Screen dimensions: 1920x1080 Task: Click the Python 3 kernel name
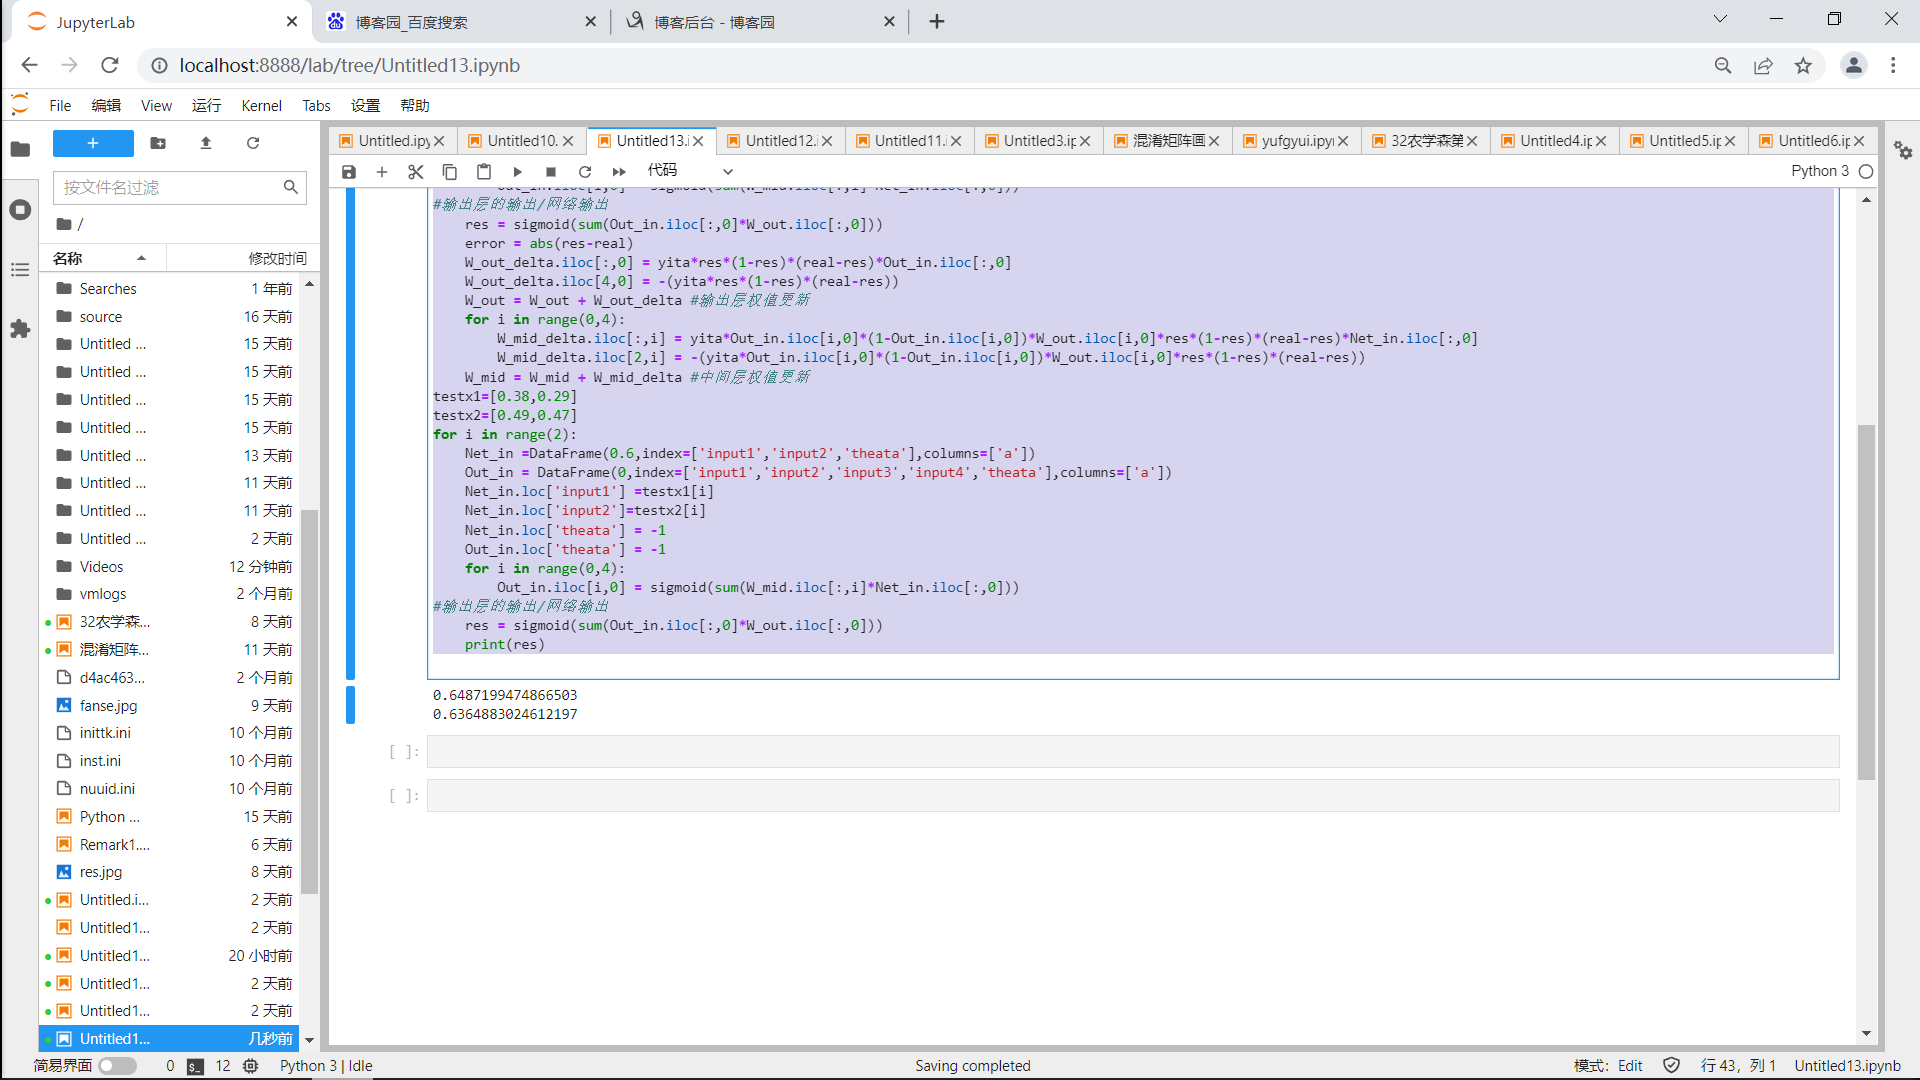pyautogui.click(x=1820, y=171)
